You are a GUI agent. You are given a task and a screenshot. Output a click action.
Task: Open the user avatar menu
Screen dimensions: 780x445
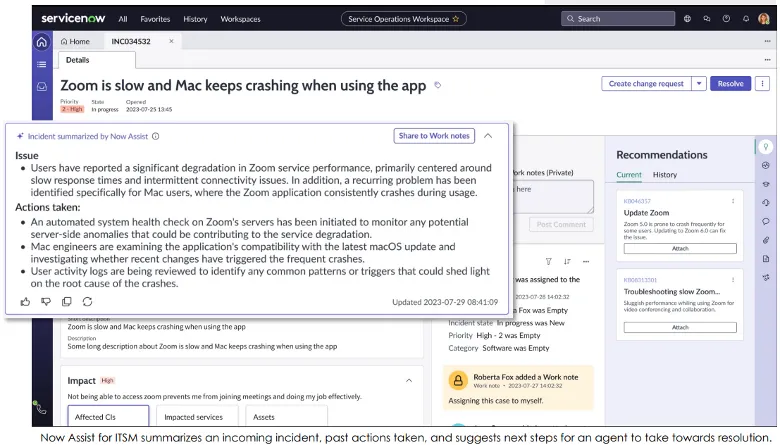pyautogui.click(x=764, y=19)
